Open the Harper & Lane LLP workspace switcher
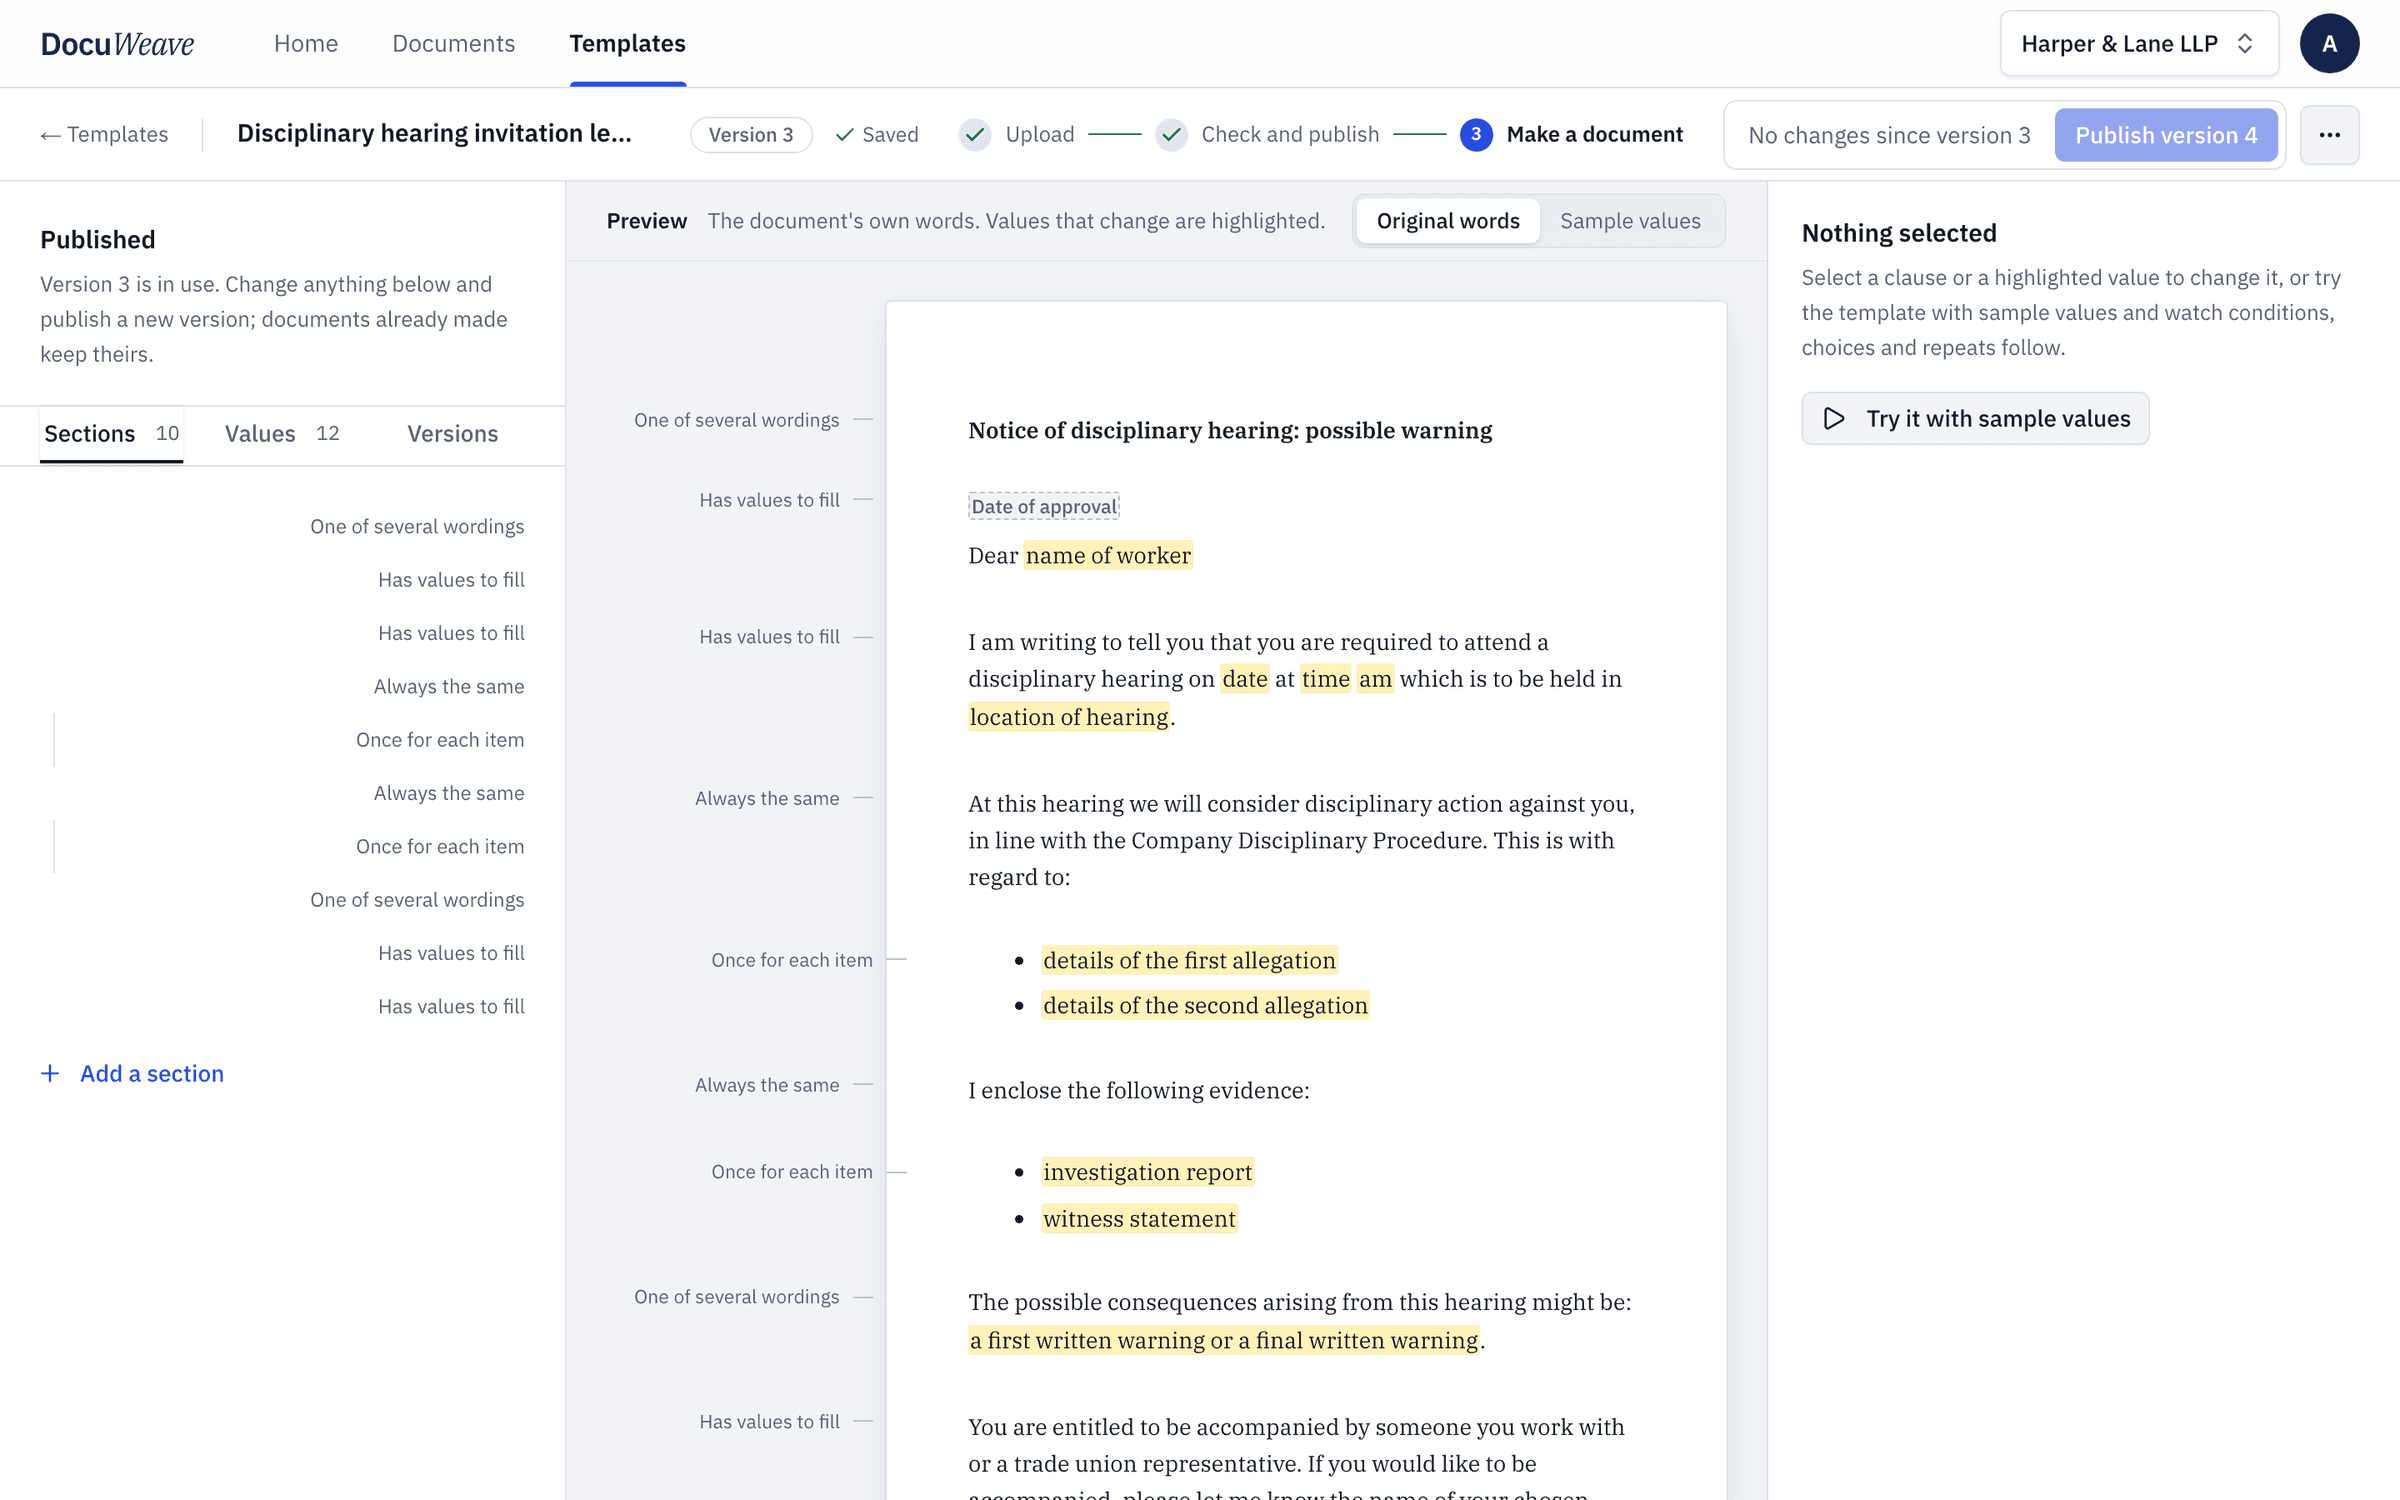2400x1500 pixels. click(x=2139, y=44)
